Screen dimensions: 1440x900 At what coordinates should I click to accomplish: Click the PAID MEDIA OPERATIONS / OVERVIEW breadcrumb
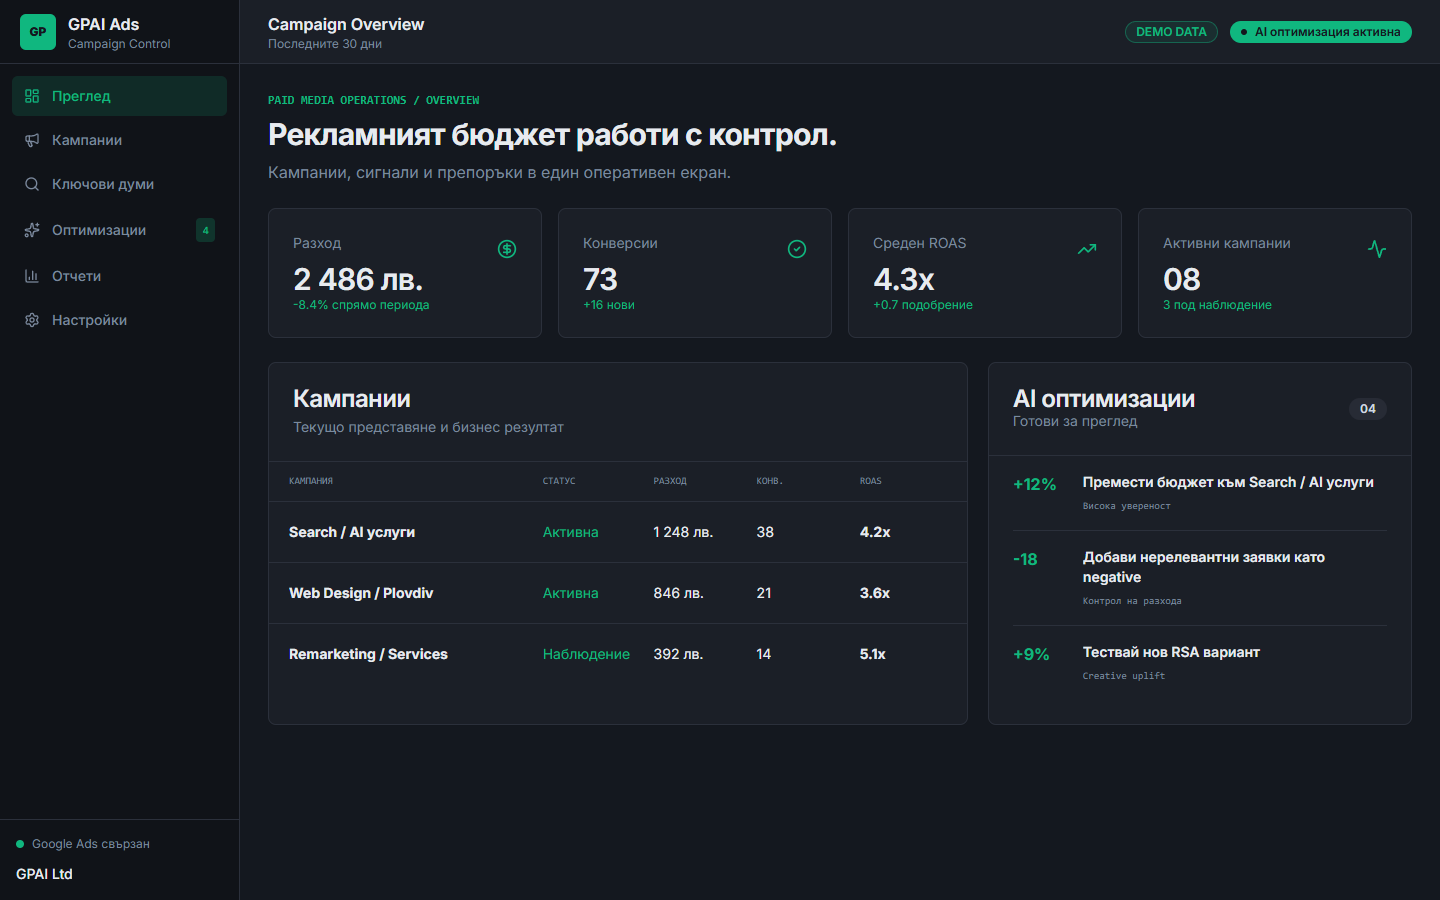(x=374, y=100)
